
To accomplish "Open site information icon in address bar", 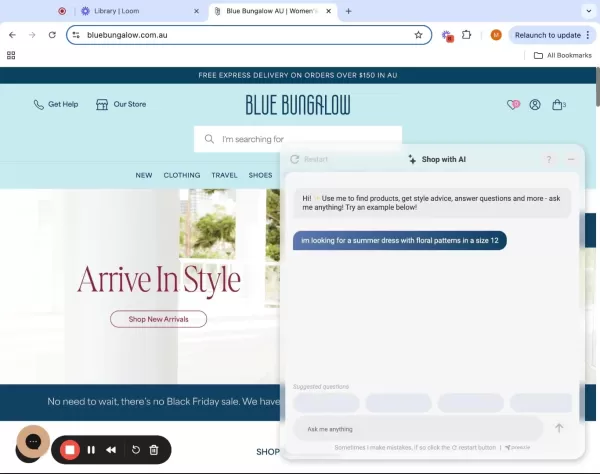I will 76,35.
